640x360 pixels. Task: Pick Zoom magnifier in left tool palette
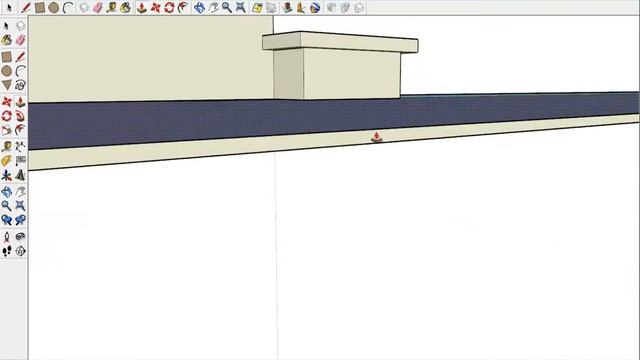(6, 206)
